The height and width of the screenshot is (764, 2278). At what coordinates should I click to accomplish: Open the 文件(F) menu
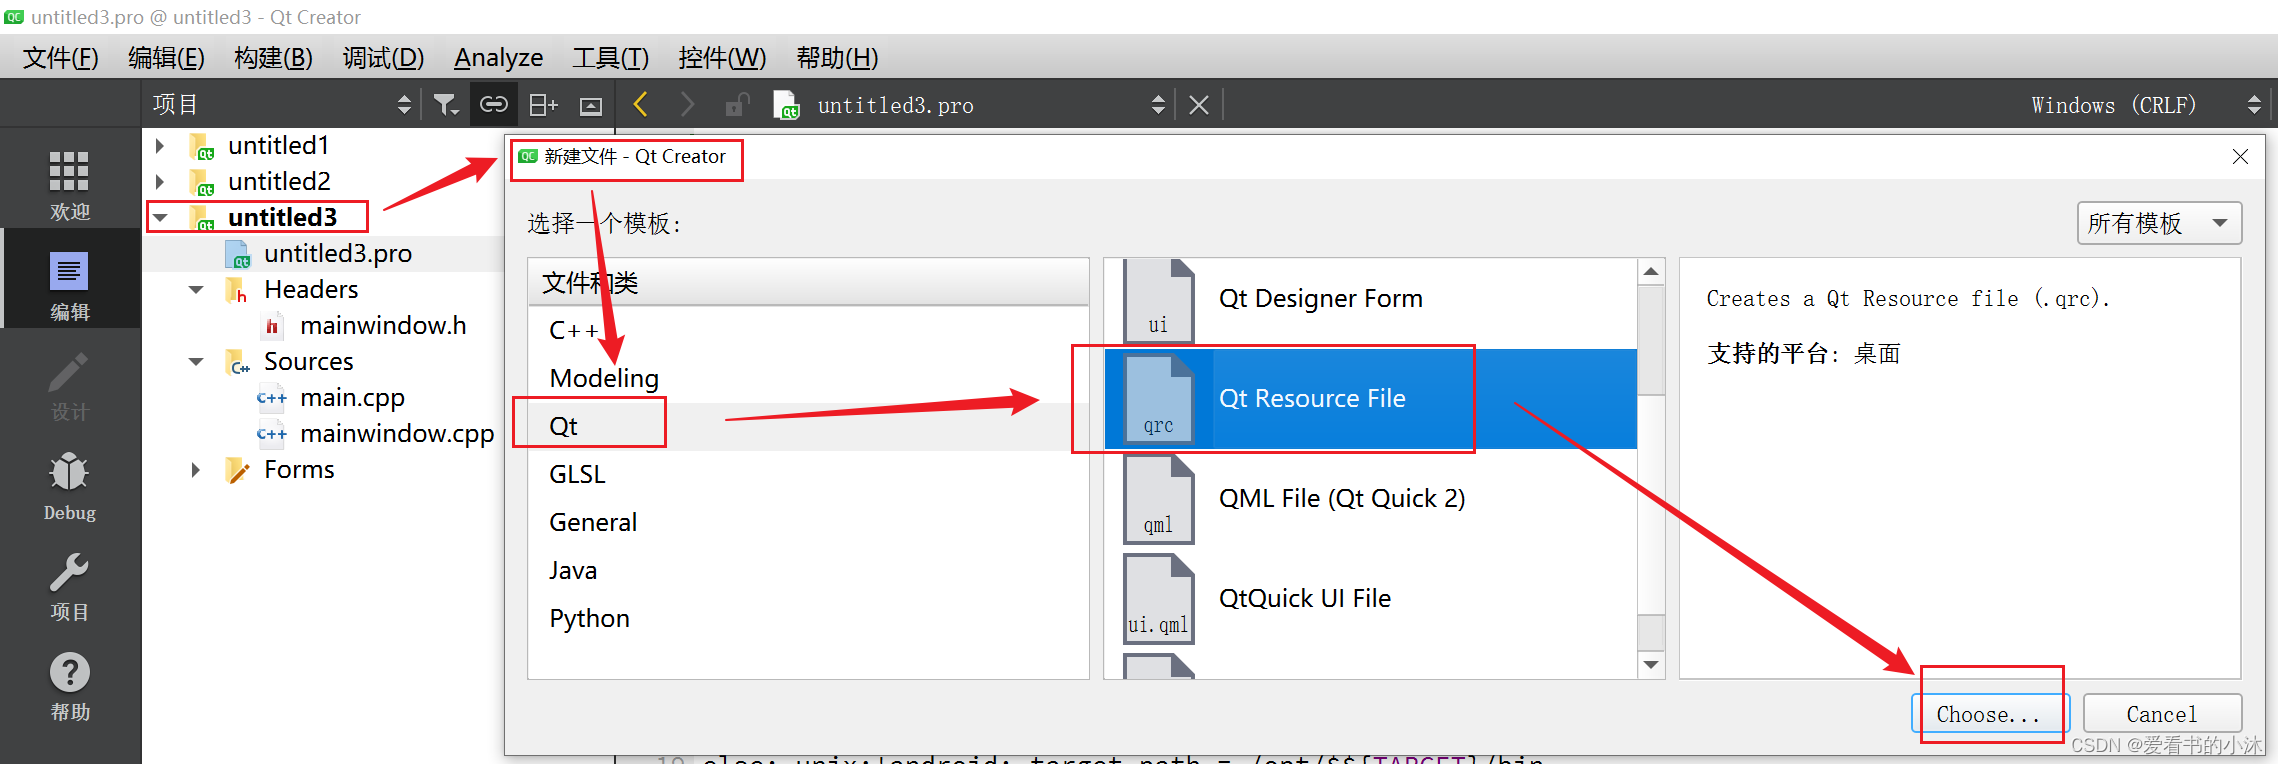[x=60, y=58]
